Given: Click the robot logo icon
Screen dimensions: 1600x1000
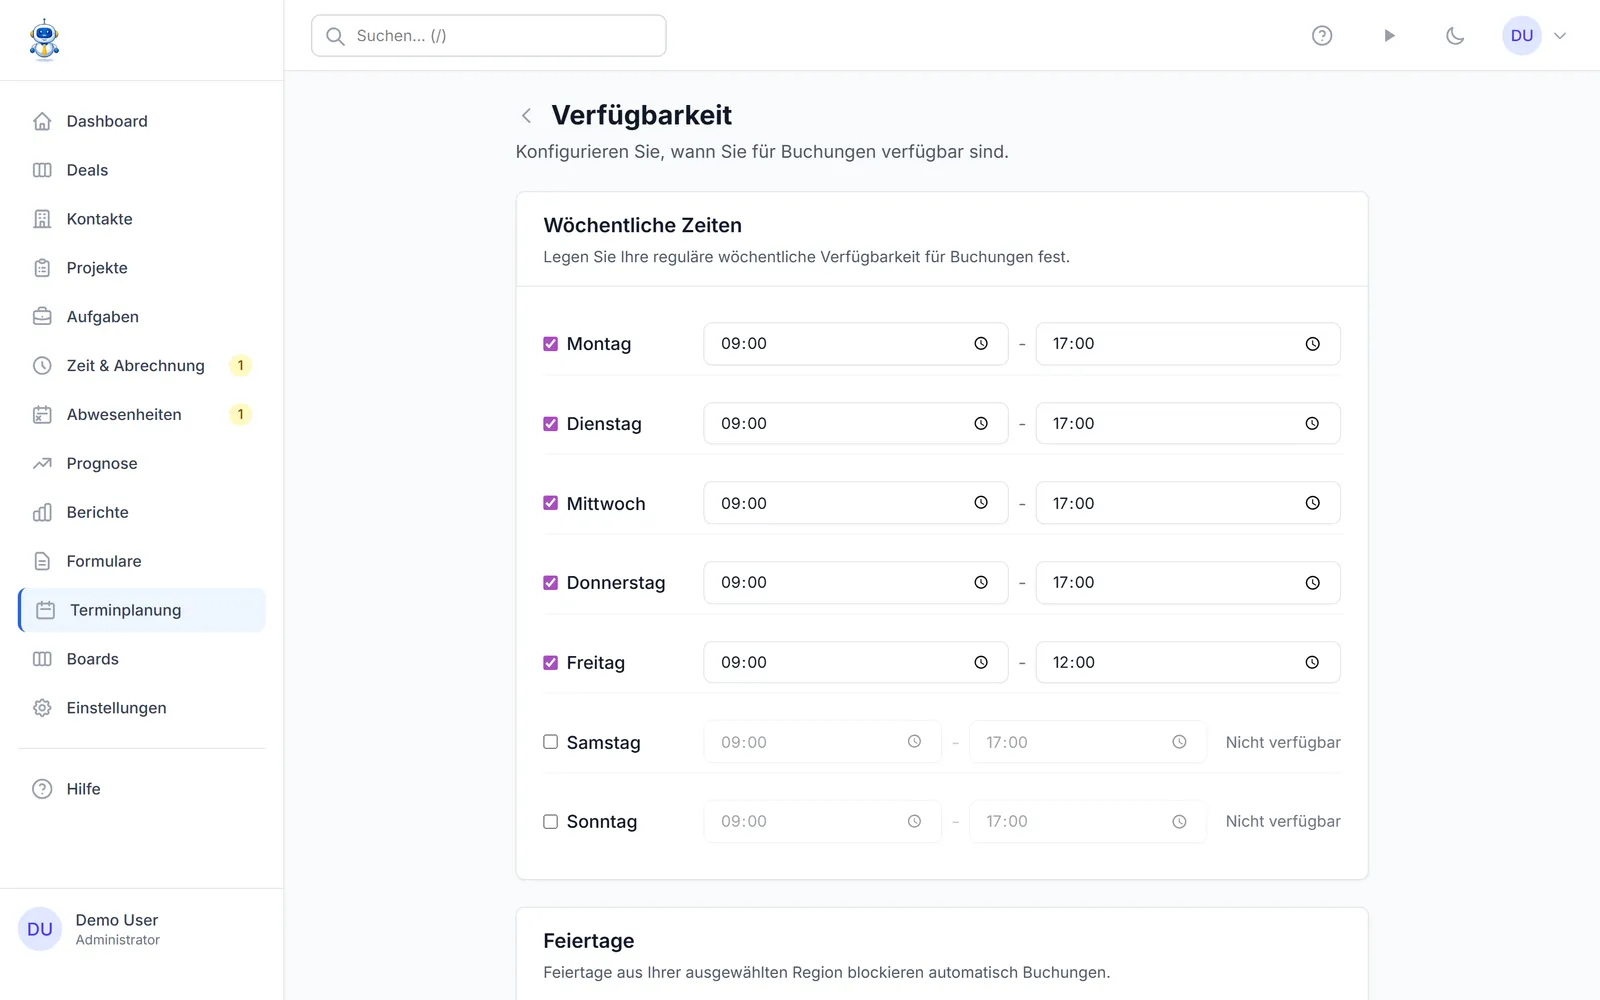Looking at the screenshot, I should pos(44,40).
